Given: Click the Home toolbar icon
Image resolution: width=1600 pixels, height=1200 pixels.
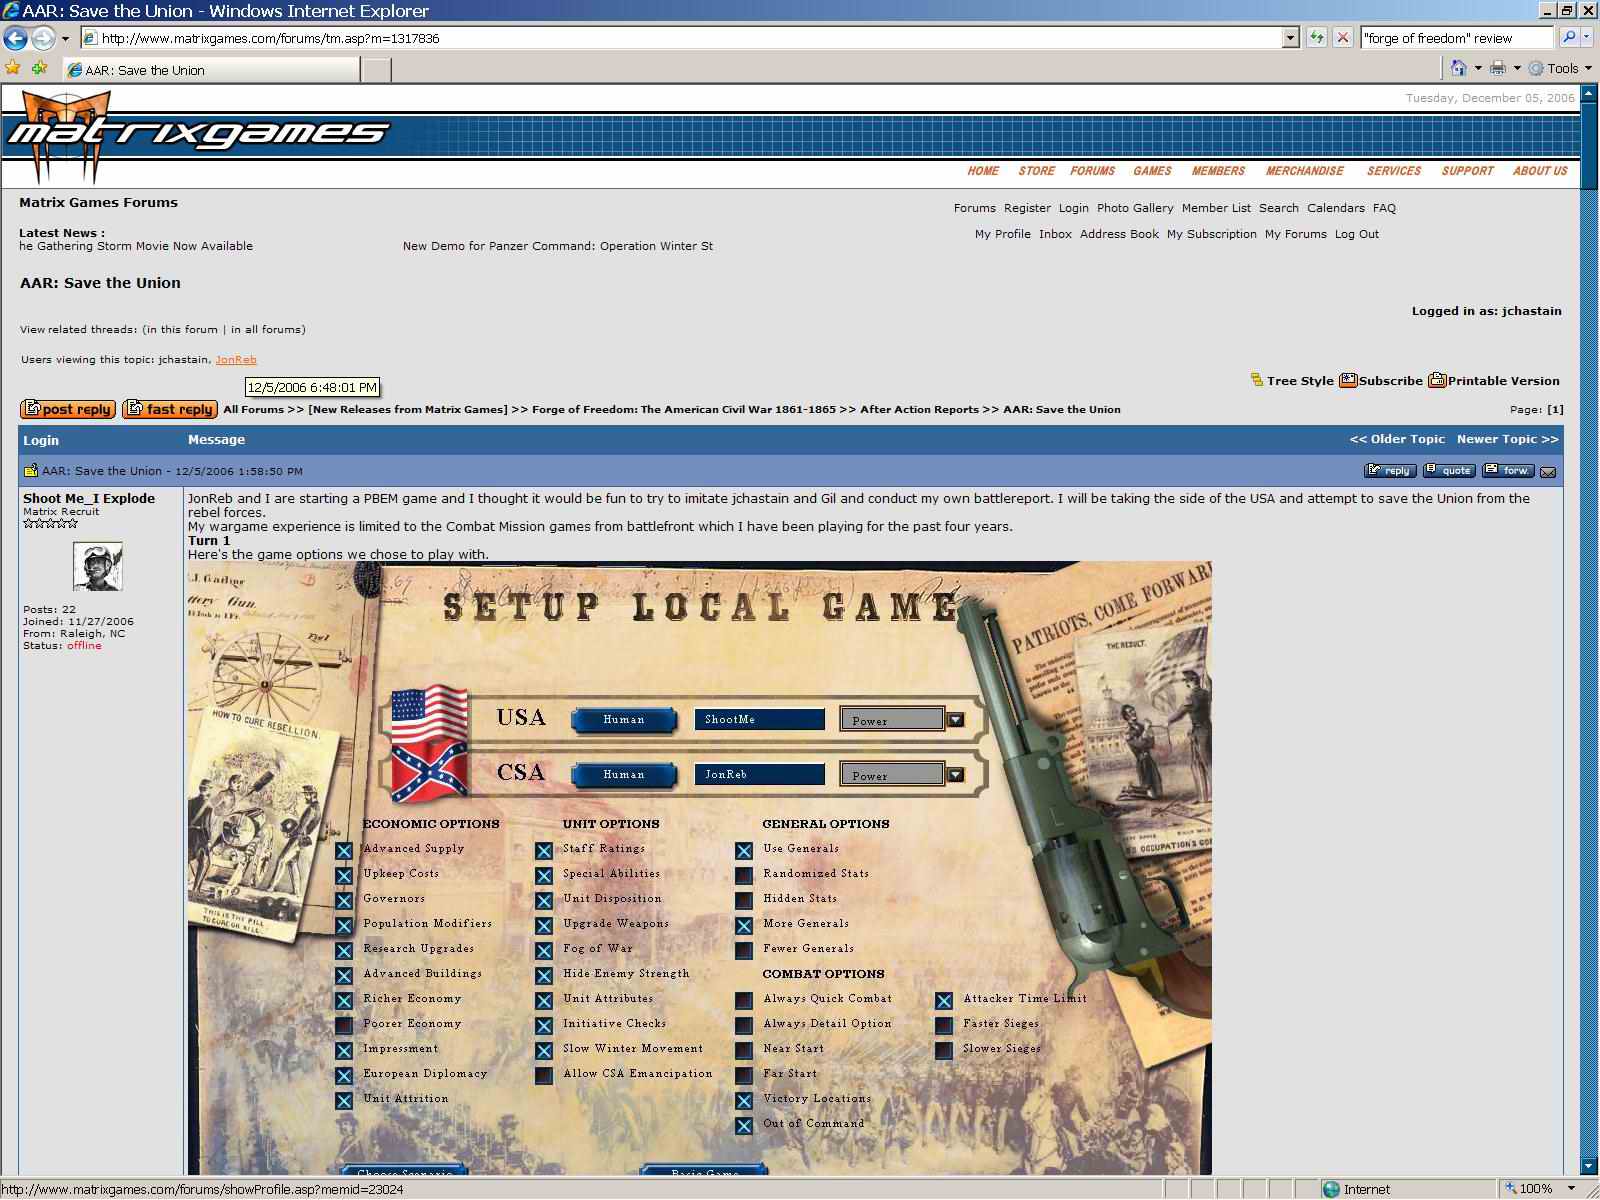Looking at the screenshot, I should click(x=1459, y=68).
